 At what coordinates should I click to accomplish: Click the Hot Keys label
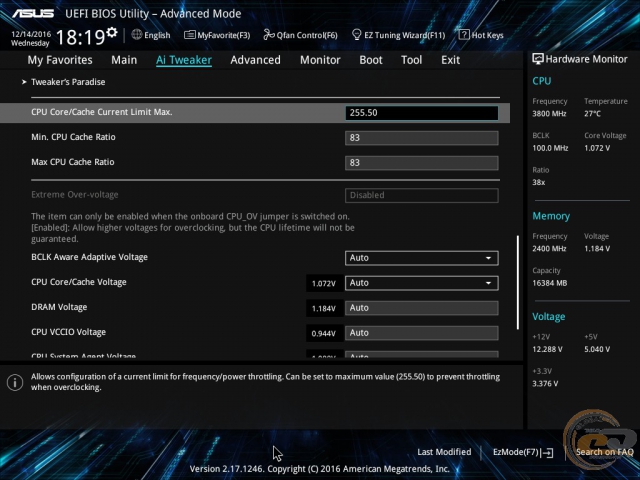[487, 35]
